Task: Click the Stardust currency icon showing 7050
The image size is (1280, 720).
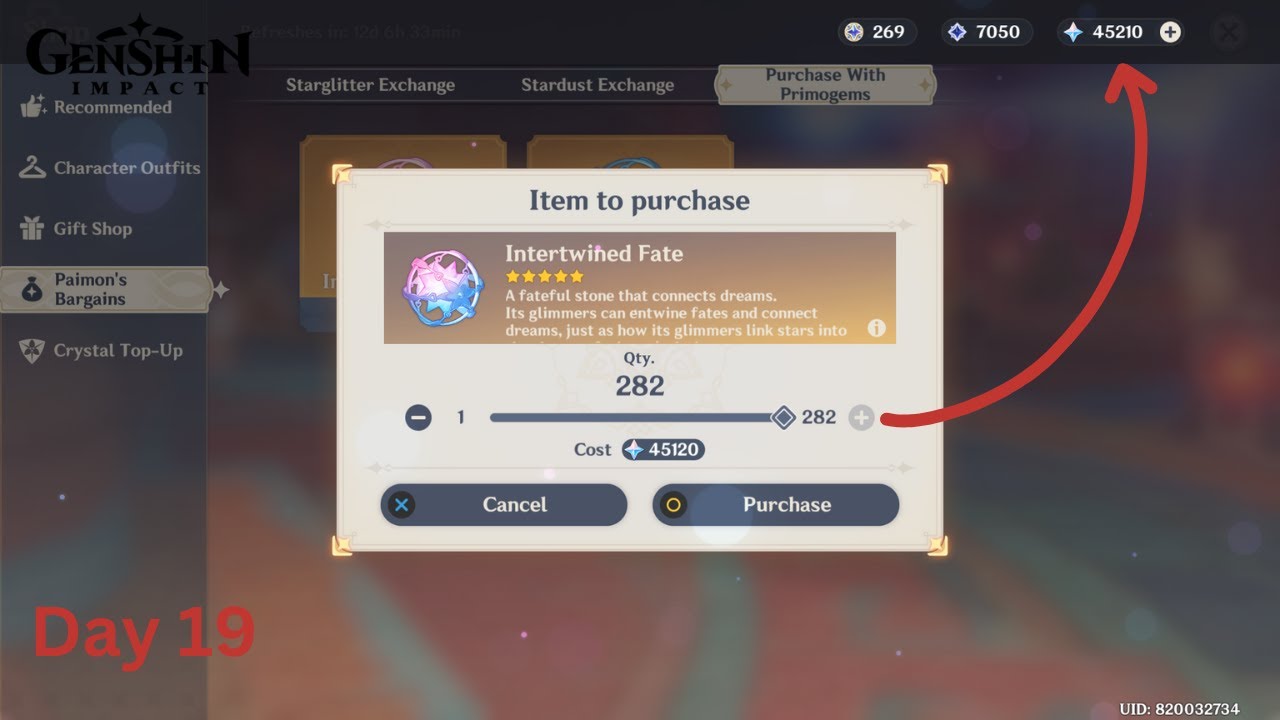Action: click(x=957, y=32)
